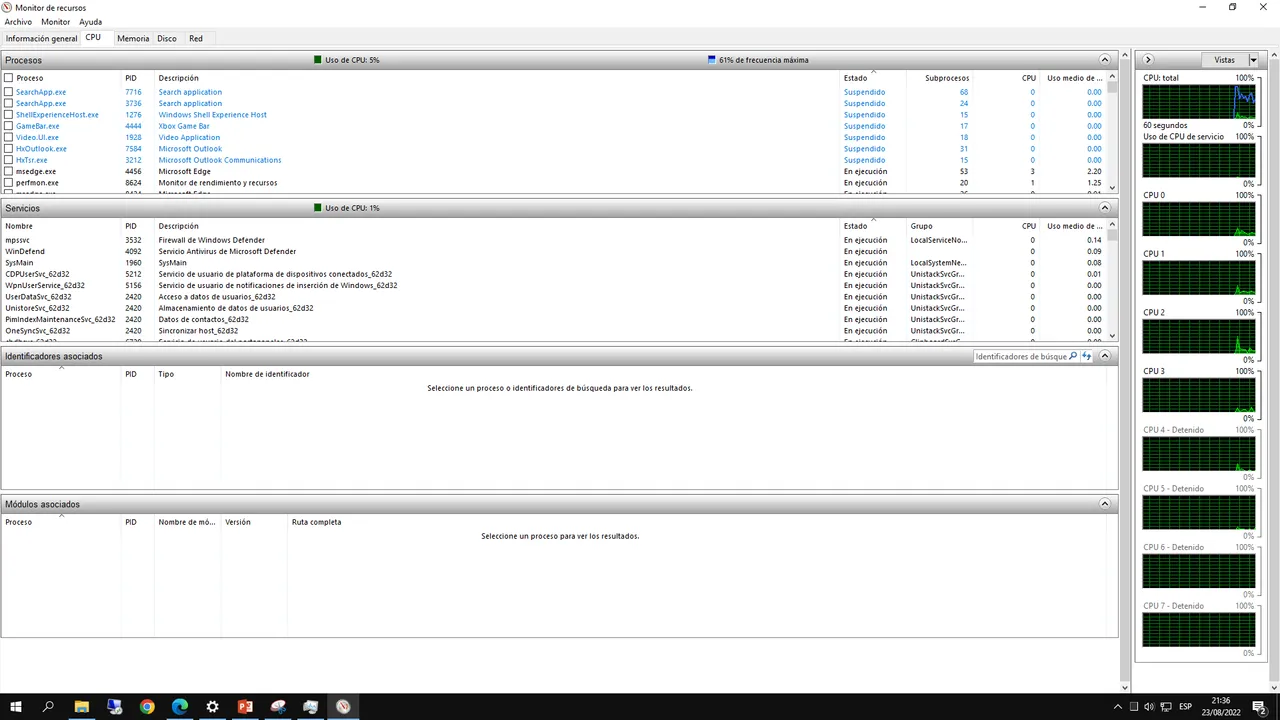Screen dimensions: 1280x720
Task: Open File Explorer from the taskbar
Action: coord(82,706)
